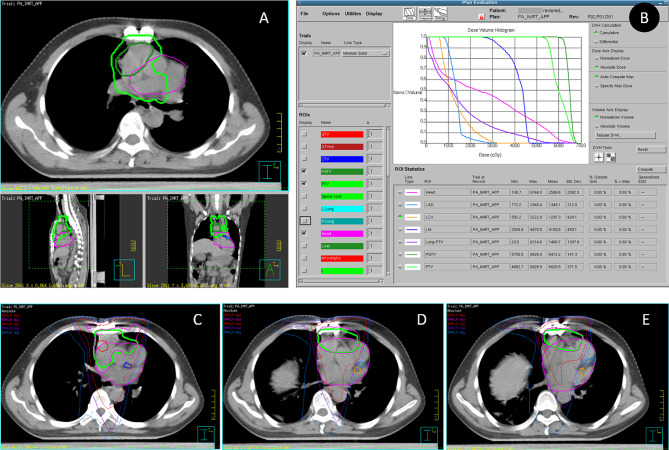Select the DVH plot icon in top toolbar
The height and width of the screenshot is (450, 669).
point(410,14)
